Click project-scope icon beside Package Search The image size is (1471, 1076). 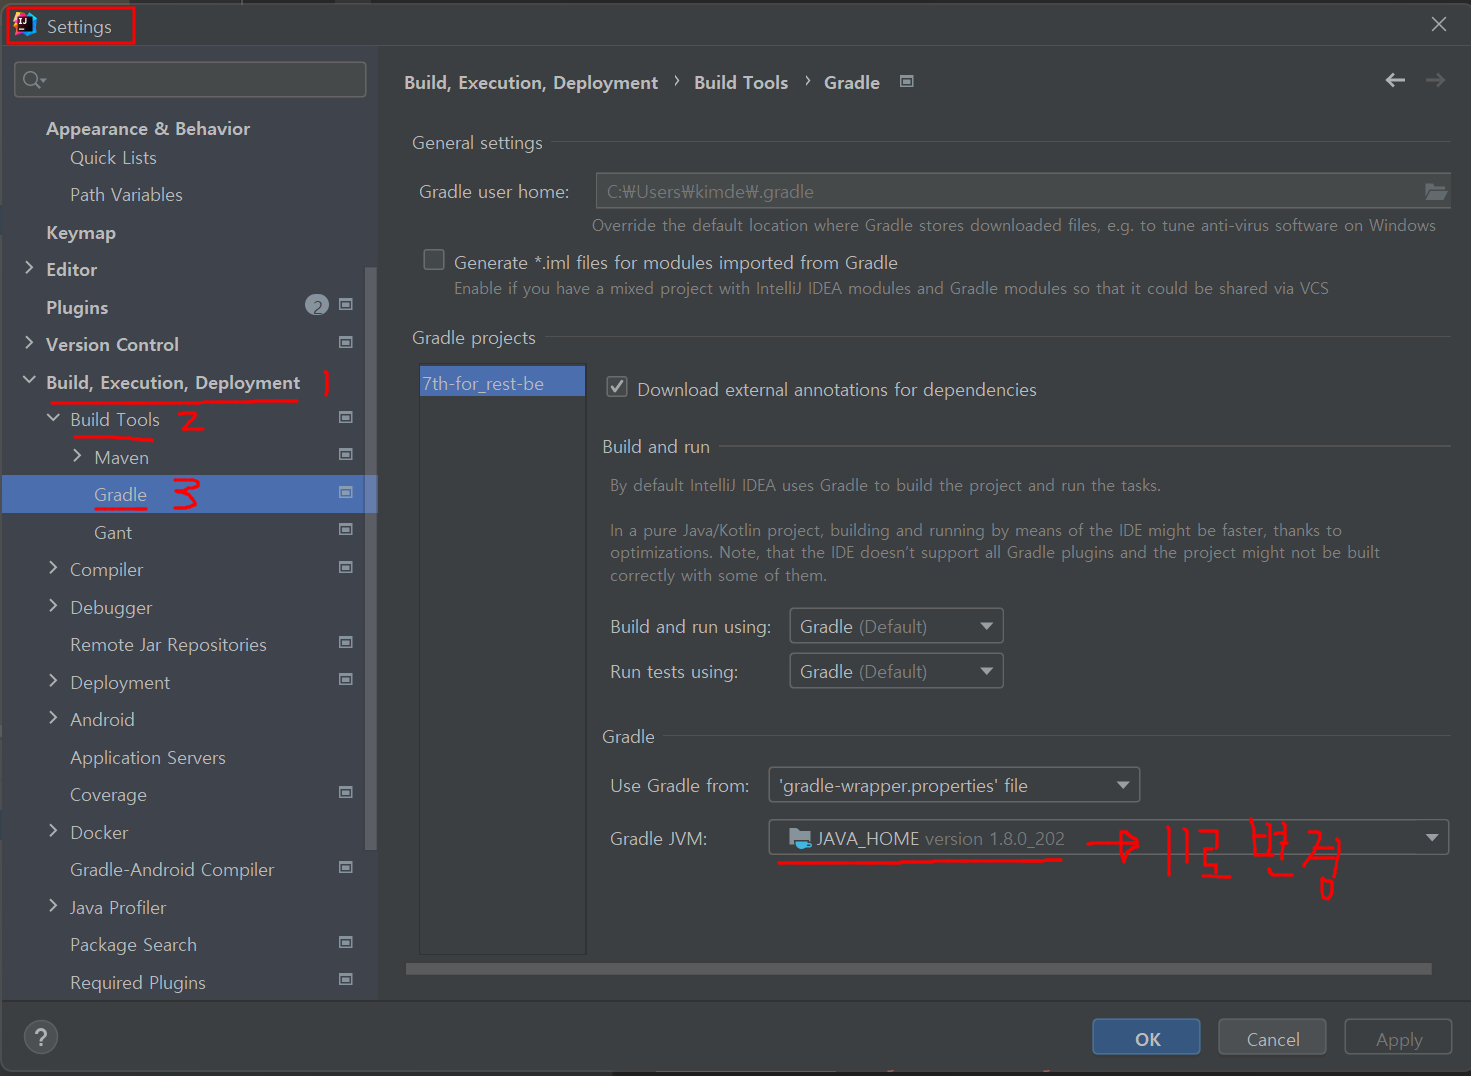coord(346,942)
